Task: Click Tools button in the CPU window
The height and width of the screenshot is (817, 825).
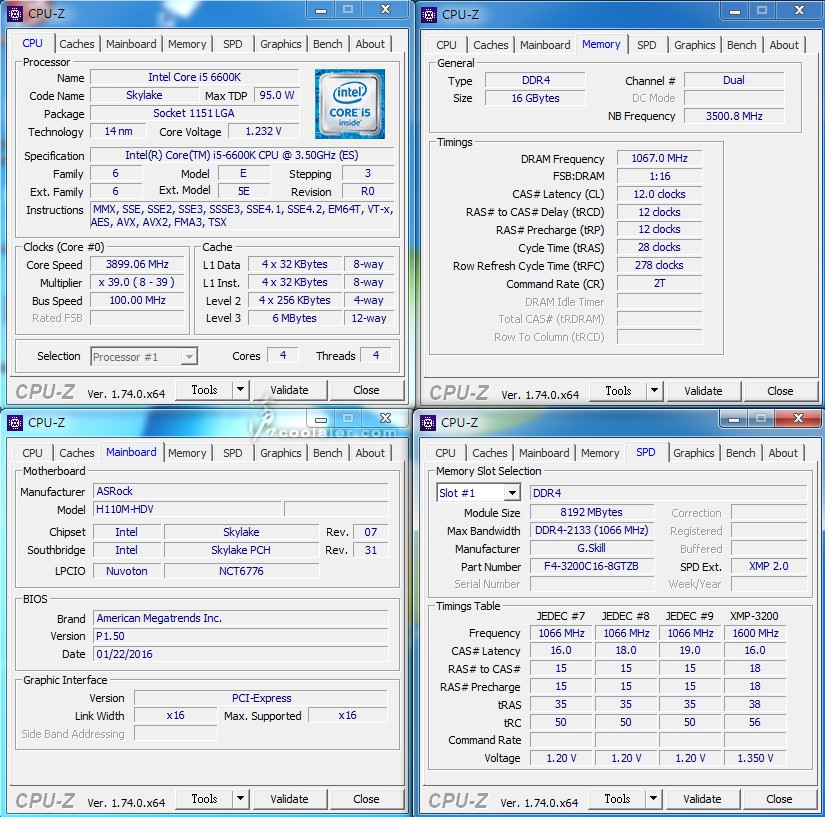Action: tap(204, 390)
